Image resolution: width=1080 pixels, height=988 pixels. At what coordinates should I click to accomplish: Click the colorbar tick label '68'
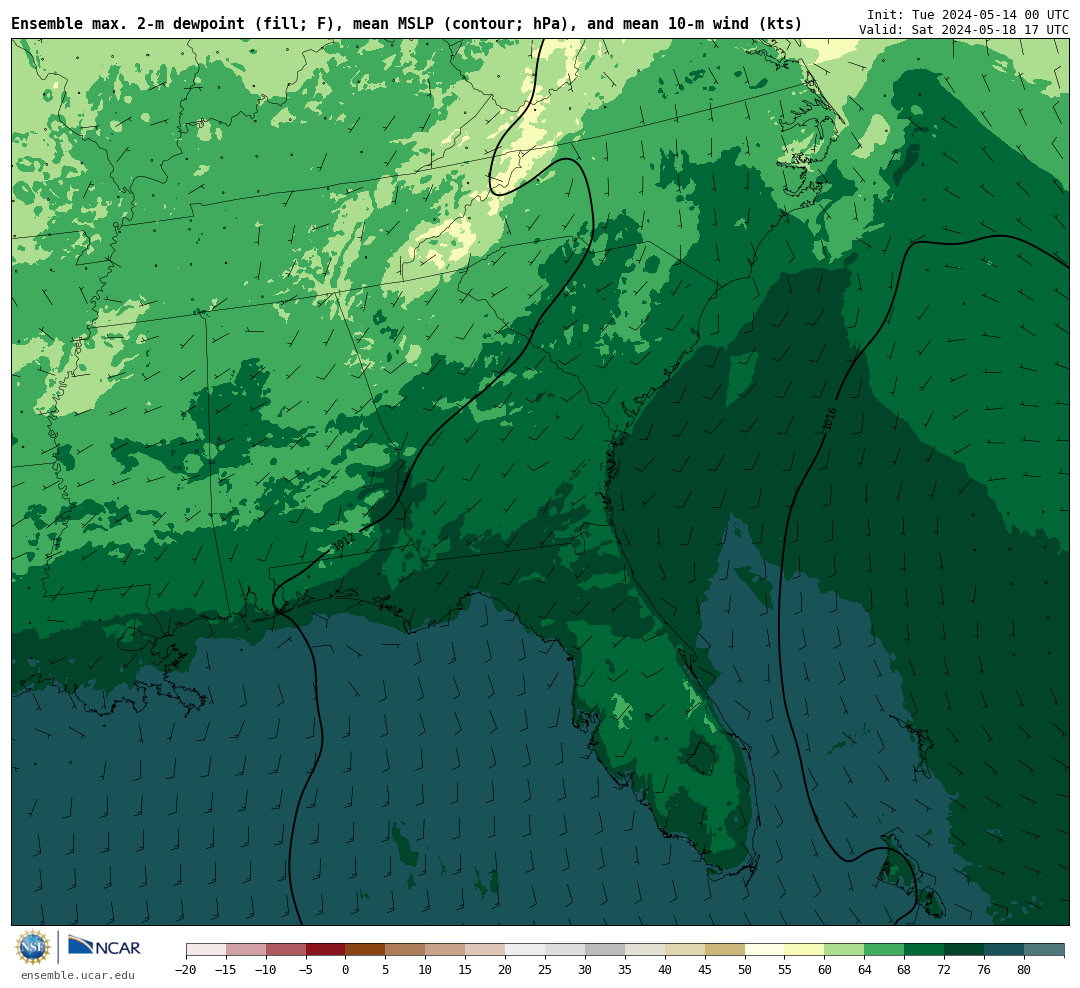pos(905,970)
